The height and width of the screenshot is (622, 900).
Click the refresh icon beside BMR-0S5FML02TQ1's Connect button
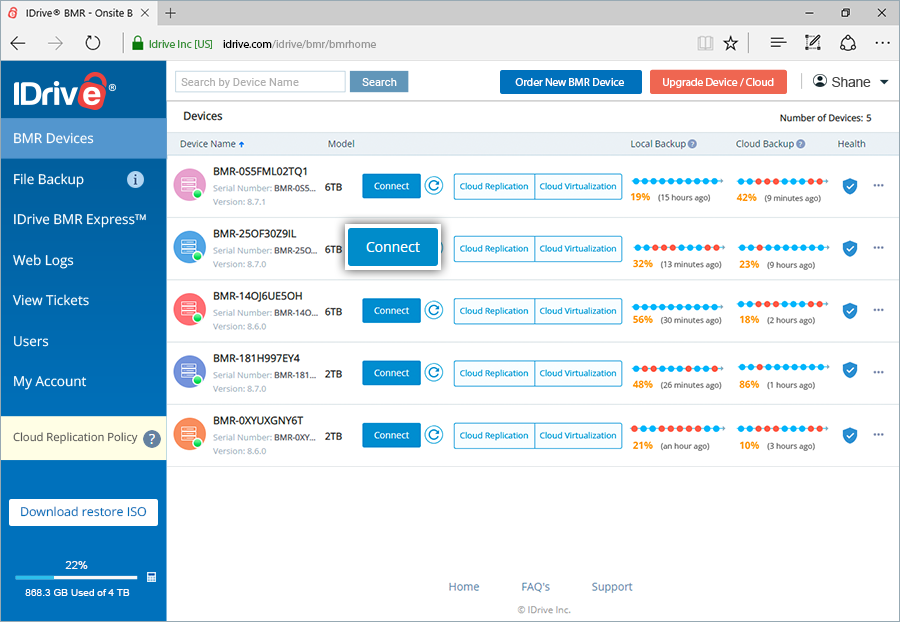coord(433,186)
